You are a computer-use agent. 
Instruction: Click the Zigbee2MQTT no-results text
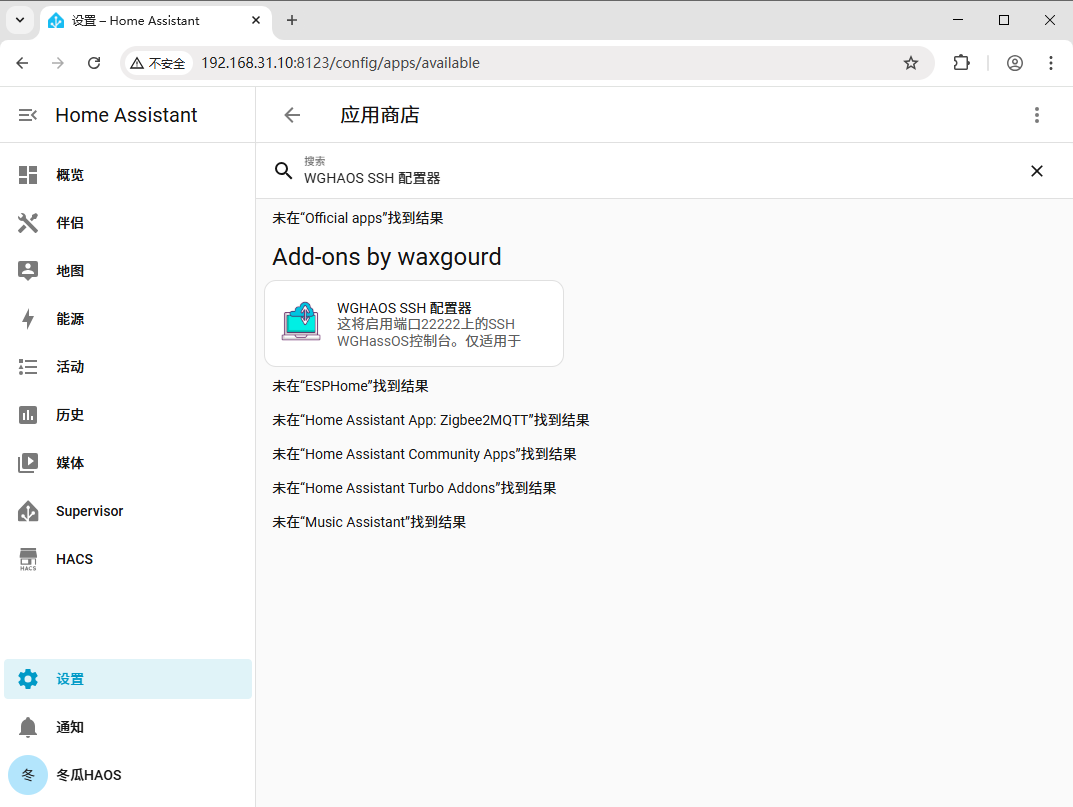coord(431,420)
